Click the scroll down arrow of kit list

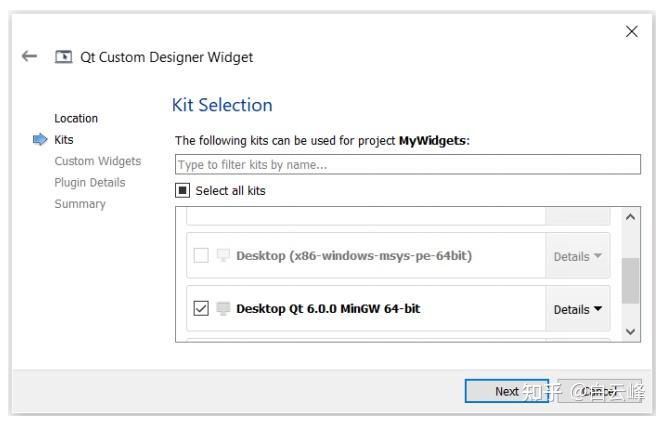[x=630, y=331]
